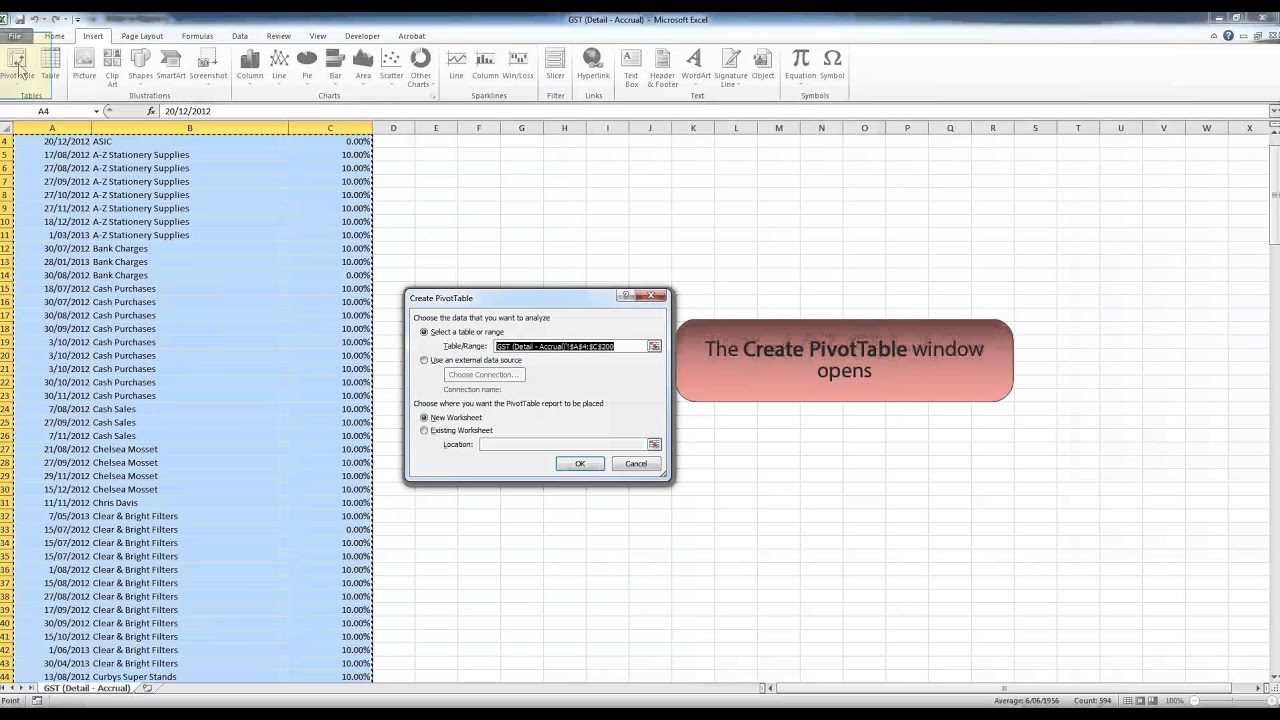Insert a Table from ribbon
This screenshot has height=720, width=1280.
50,65
